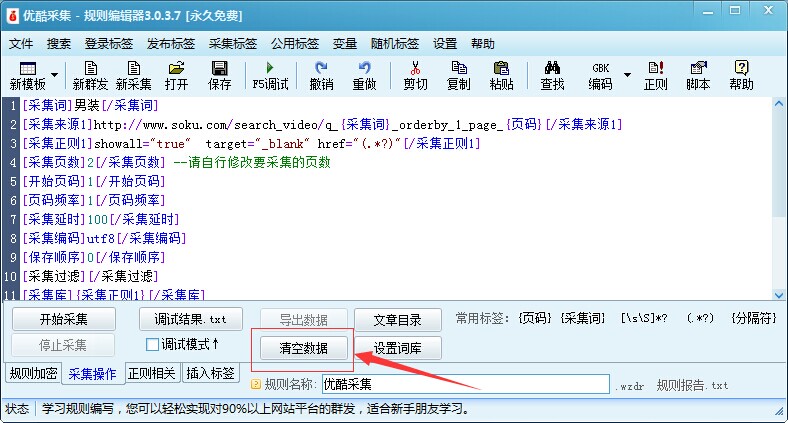The width and height of the screenshot is (788, 423).
Task: Open the 搜索 menu
Action: [x=59, y=44]
